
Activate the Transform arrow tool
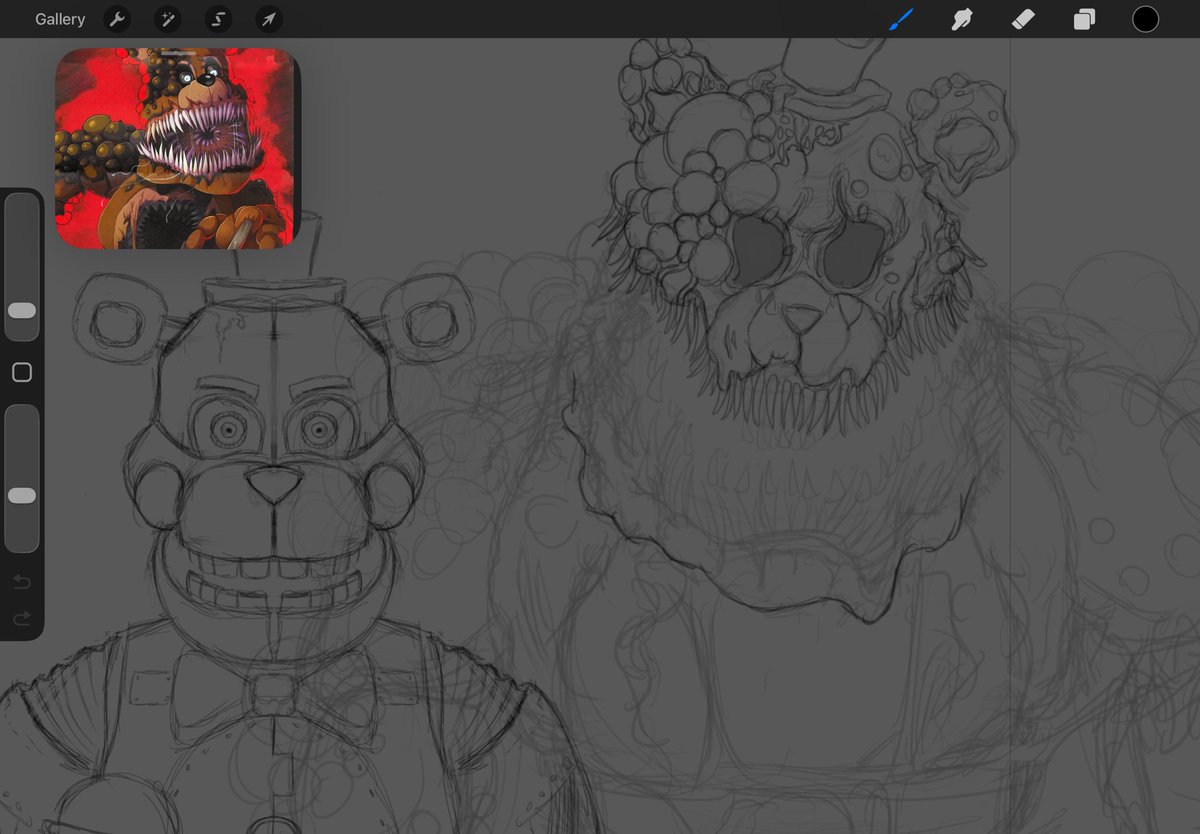point(268,19)
